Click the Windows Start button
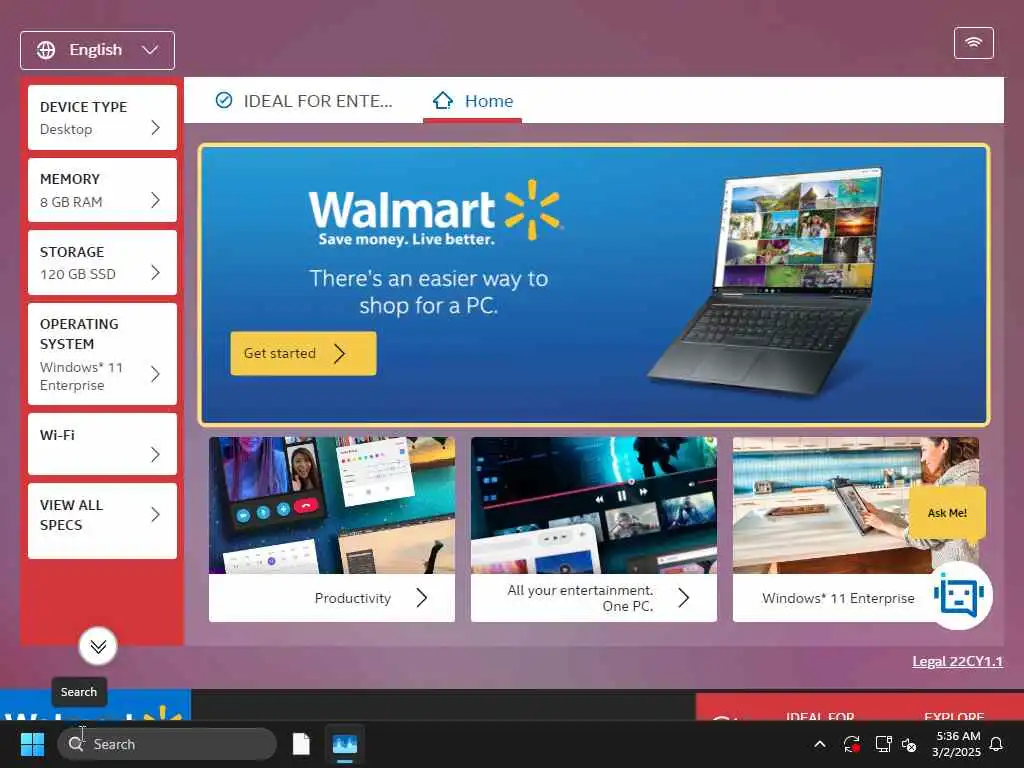Image resolution: width=1024 pixels, height=768 pixels. point(32,744)
